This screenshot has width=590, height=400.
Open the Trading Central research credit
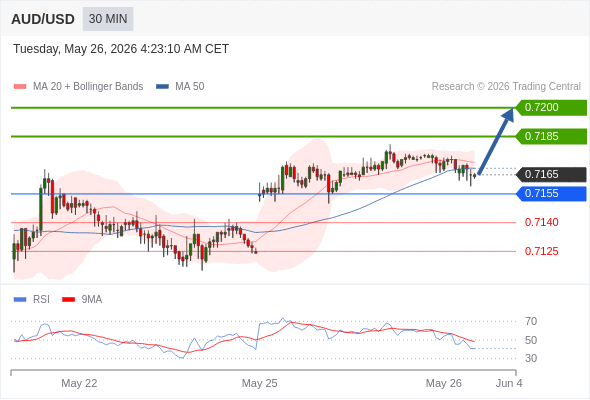pos(506,87)
